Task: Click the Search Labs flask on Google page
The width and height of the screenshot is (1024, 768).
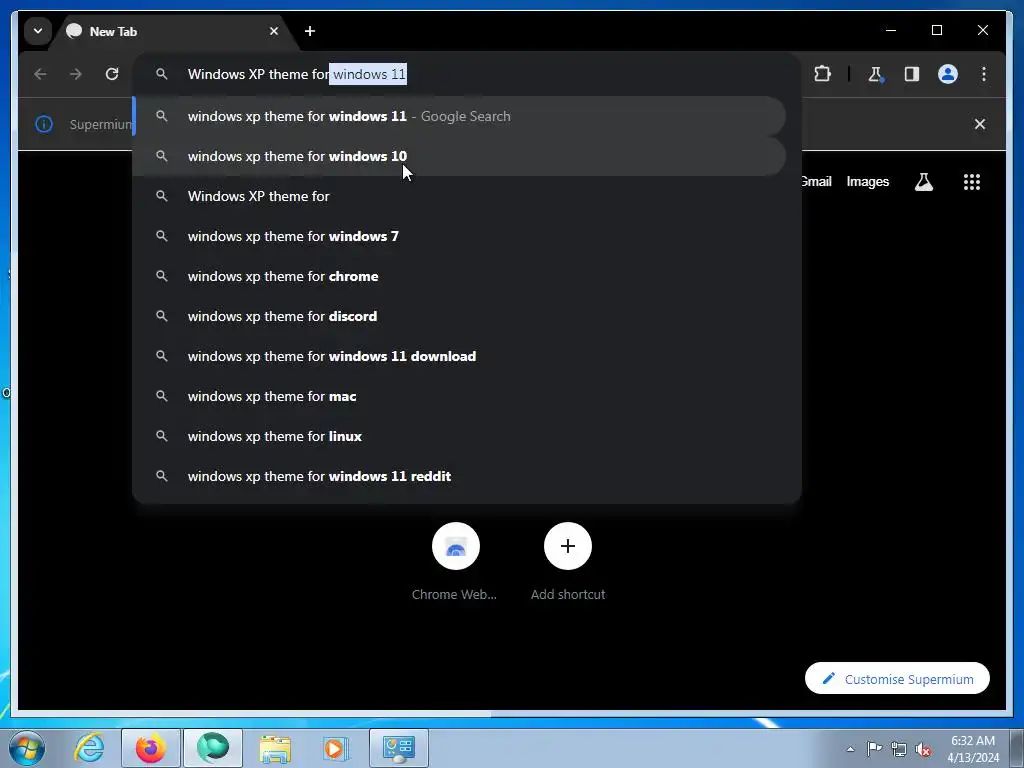Action: (923, 182)
